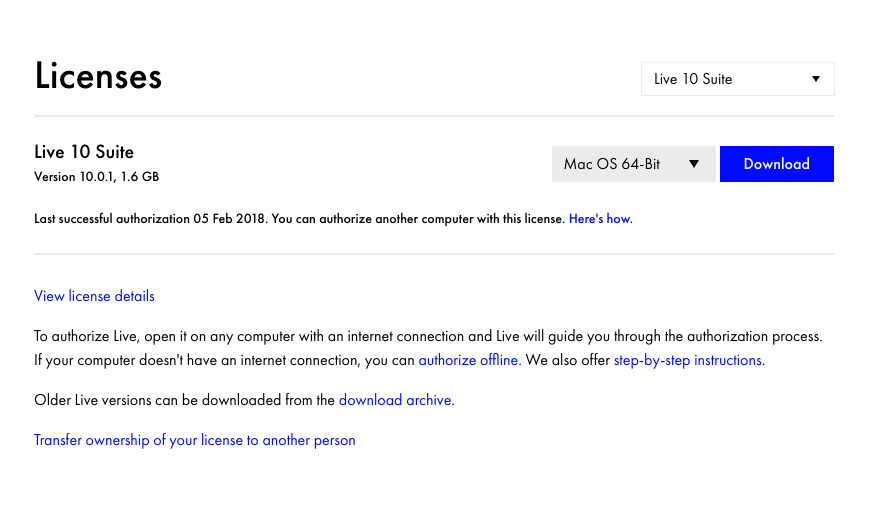Go to the download archive link

coord(395,400)
